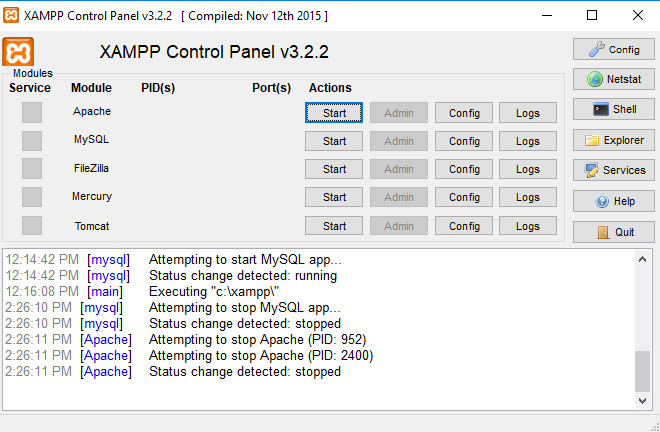Open Config with the wrench icon
The width and height of the screenshot is (660, 432).
614,50
